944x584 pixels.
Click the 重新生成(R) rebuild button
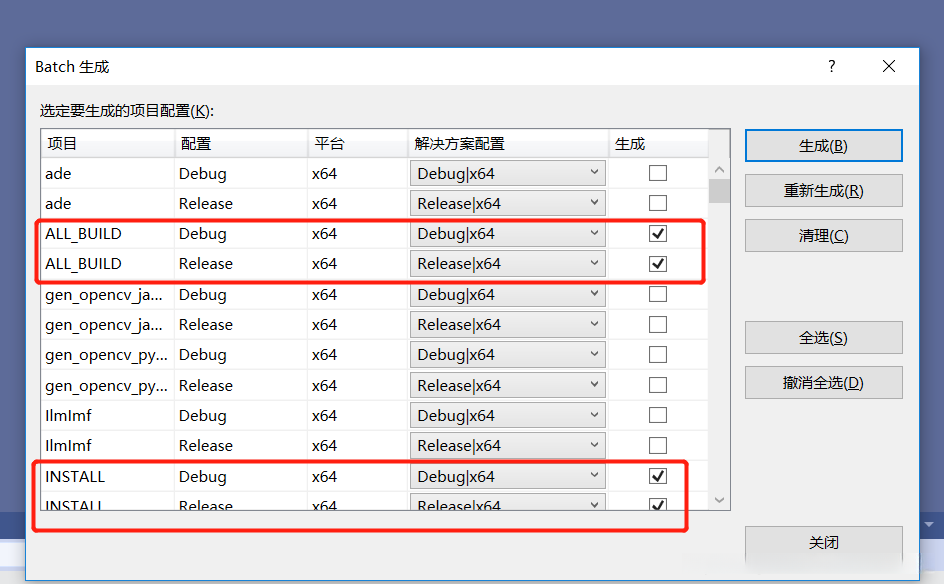click(823, 190)
